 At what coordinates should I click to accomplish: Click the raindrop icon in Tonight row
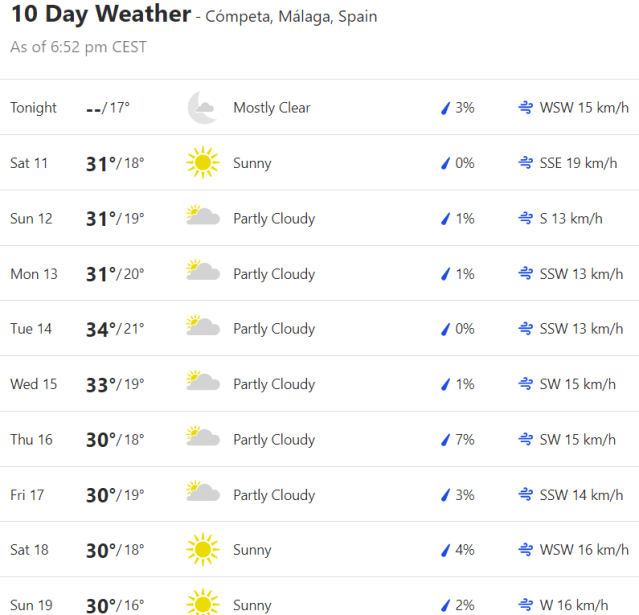coord(447,107)
